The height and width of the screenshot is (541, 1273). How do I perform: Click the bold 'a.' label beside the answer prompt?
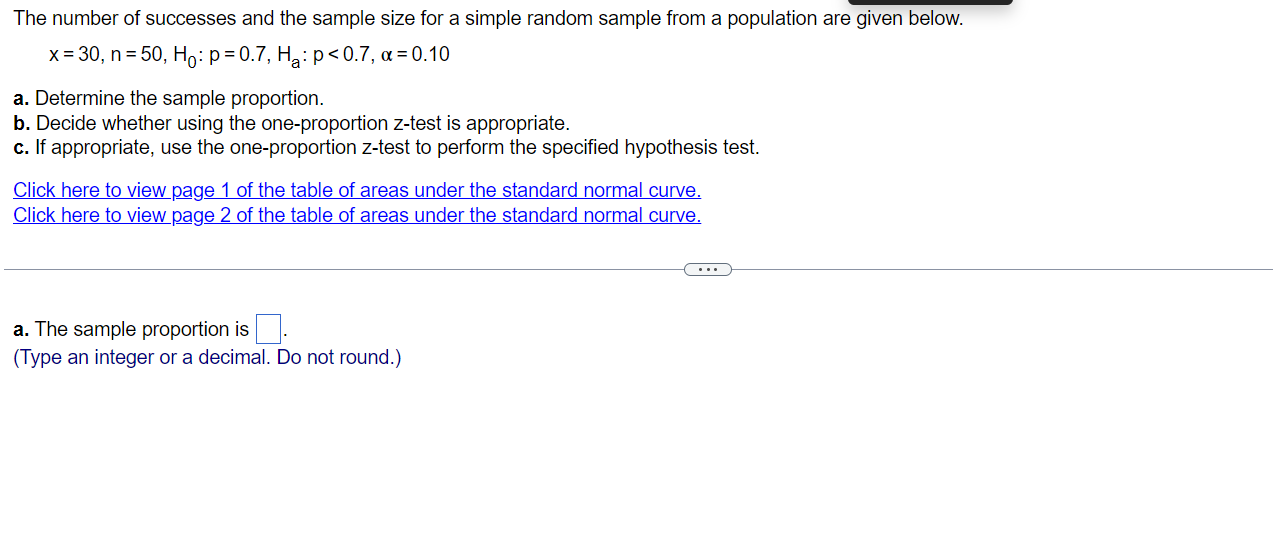(x=22, y=329)
